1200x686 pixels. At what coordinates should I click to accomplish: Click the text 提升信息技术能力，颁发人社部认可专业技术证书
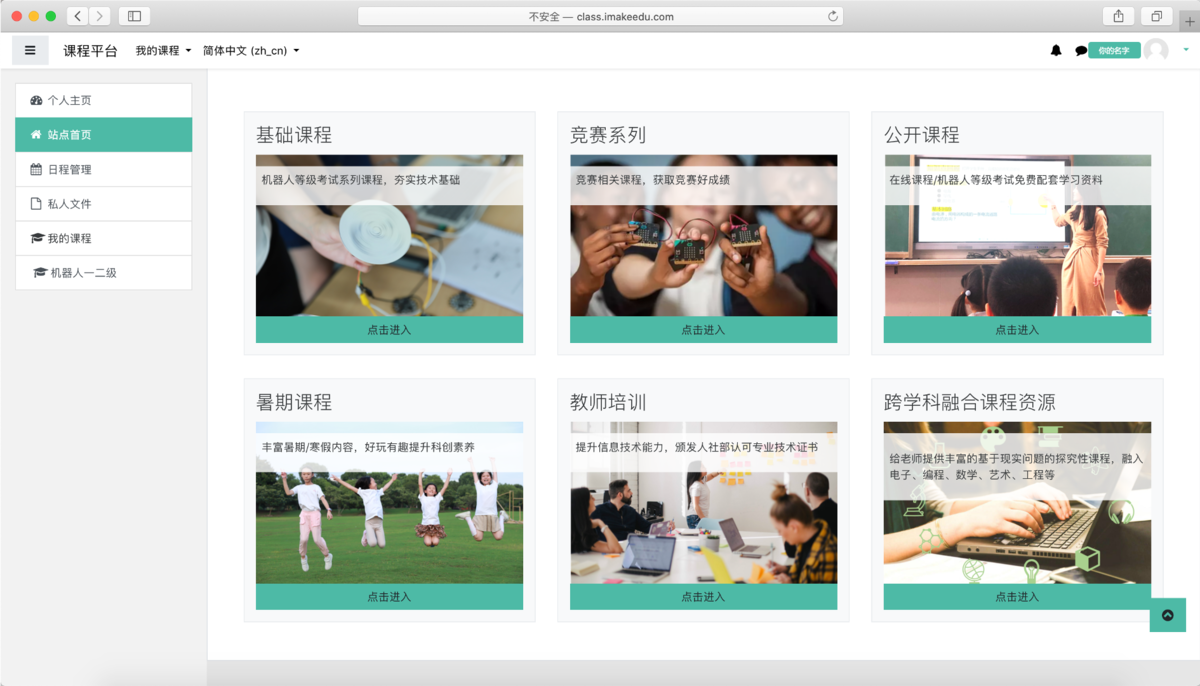tap(697, 447)
